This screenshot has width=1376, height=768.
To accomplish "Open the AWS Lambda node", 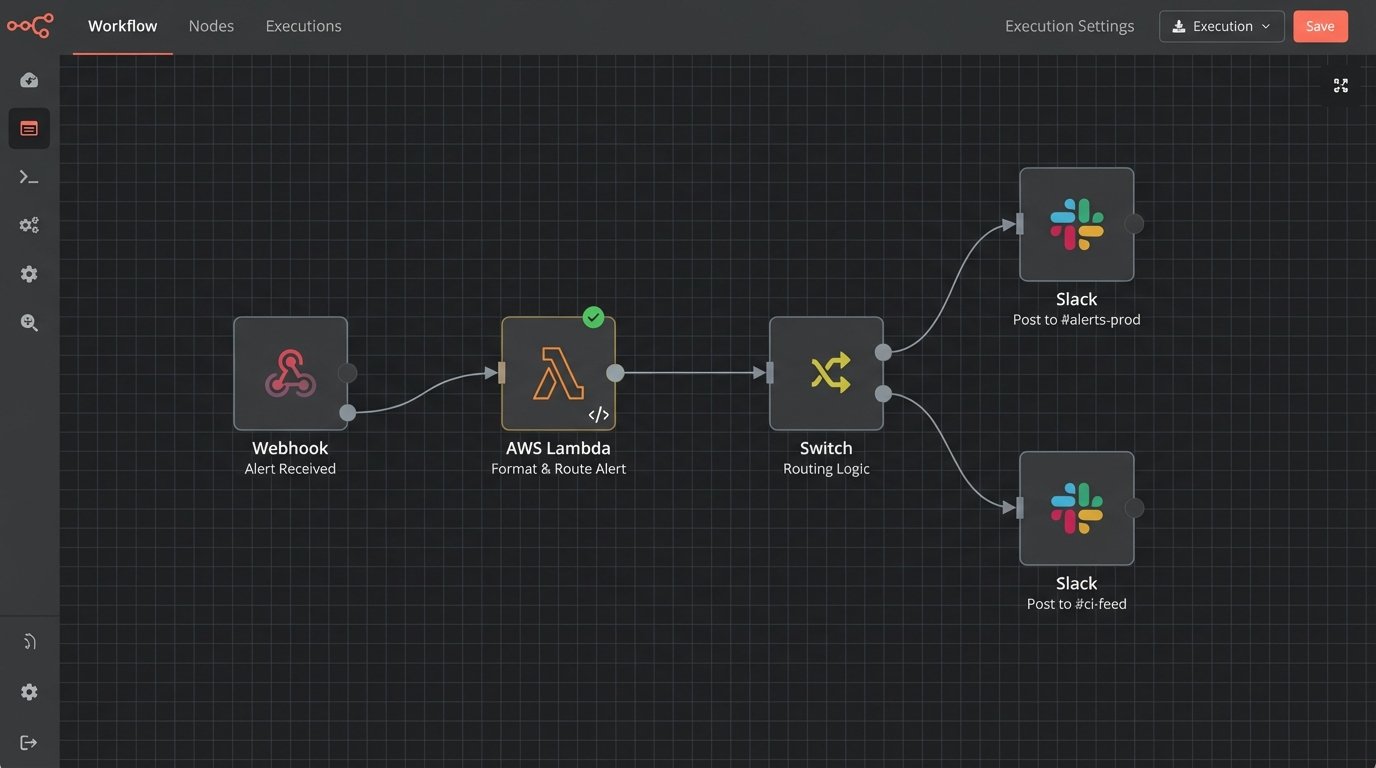I will pos(558,372).
